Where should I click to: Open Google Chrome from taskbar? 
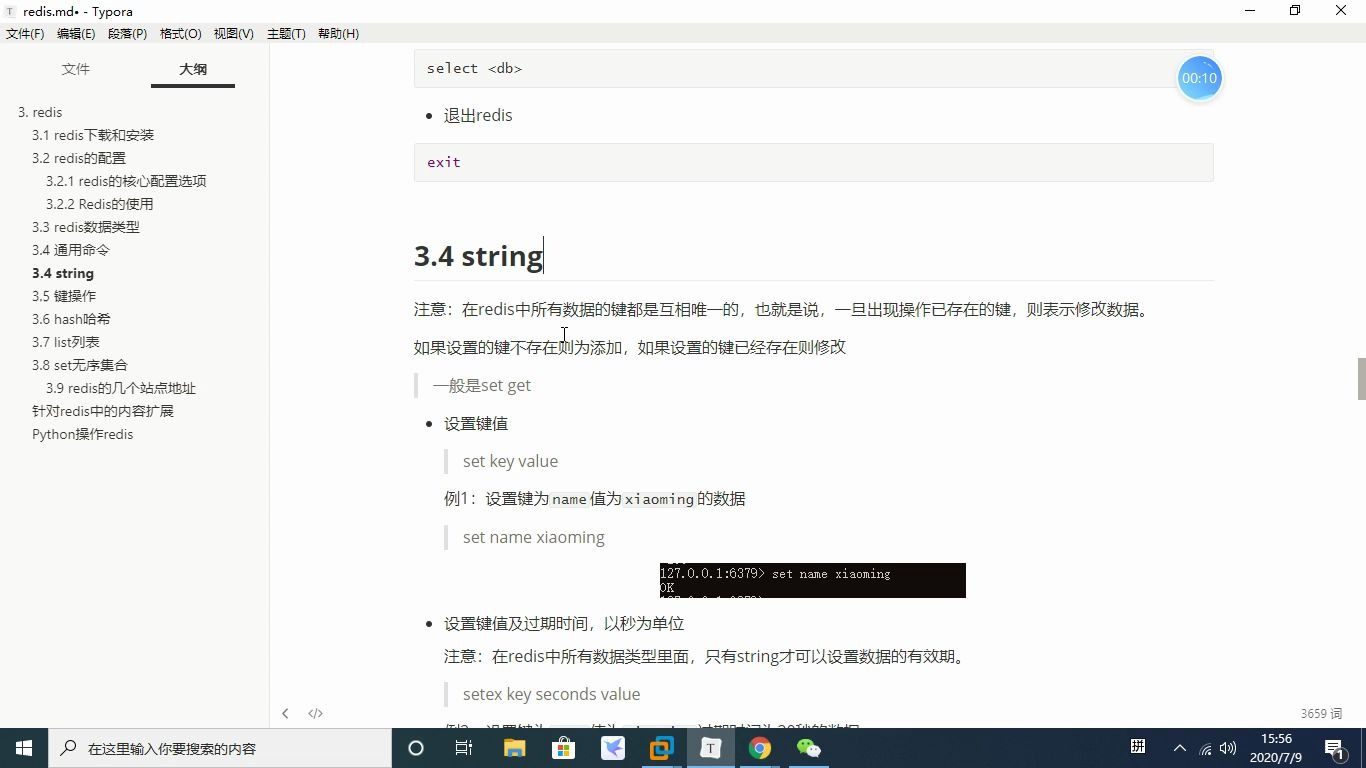[759, 748]
